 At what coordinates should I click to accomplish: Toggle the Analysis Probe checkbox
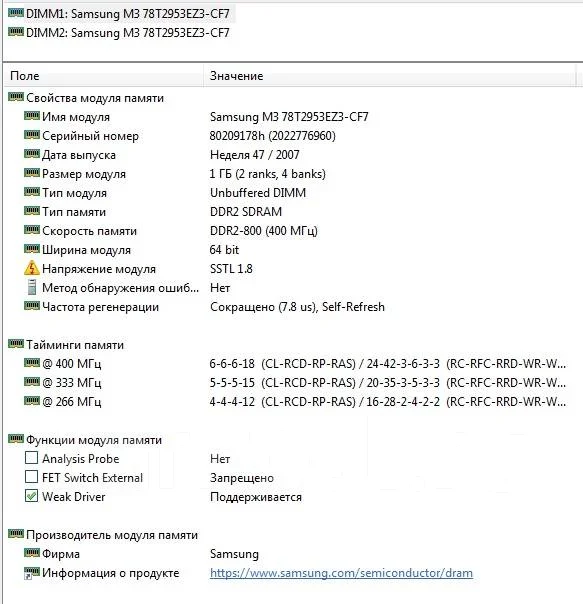31,458
